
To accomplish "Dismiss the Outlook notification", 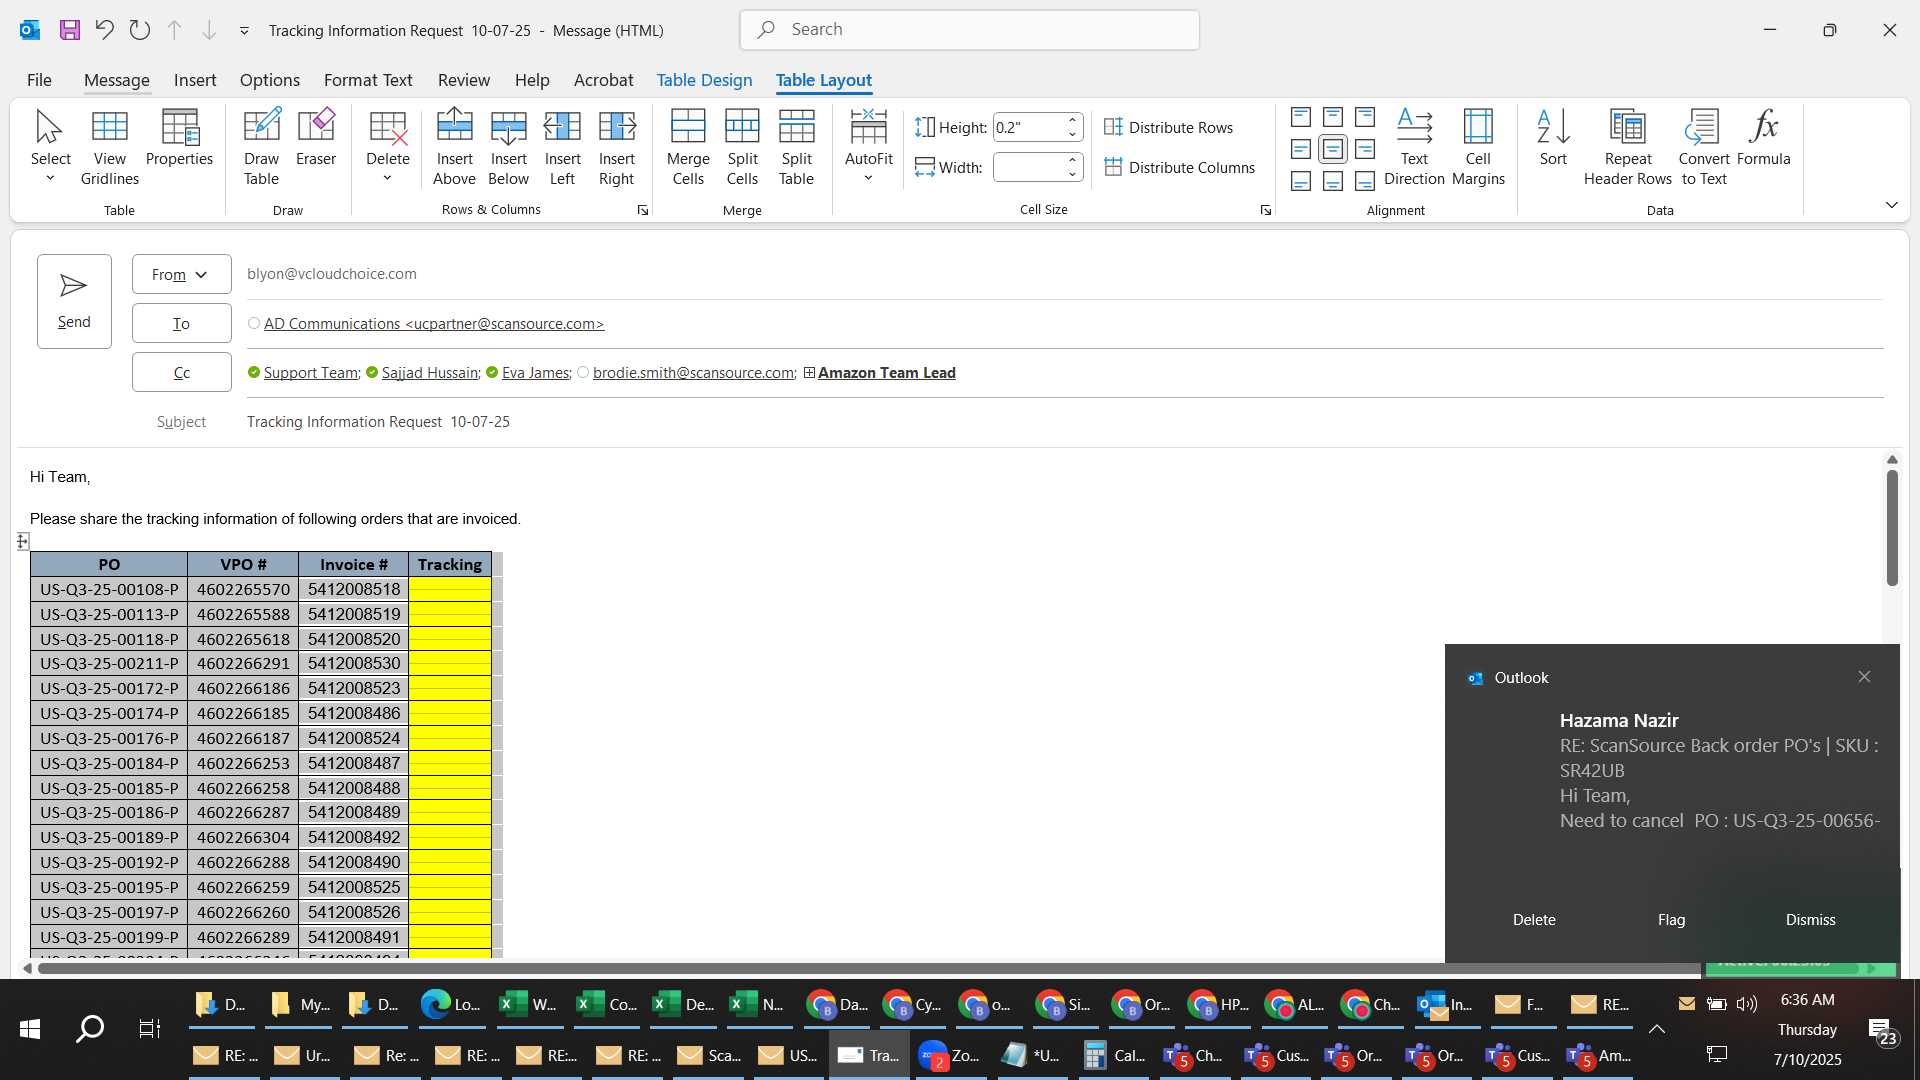I will pos(1810,920).
